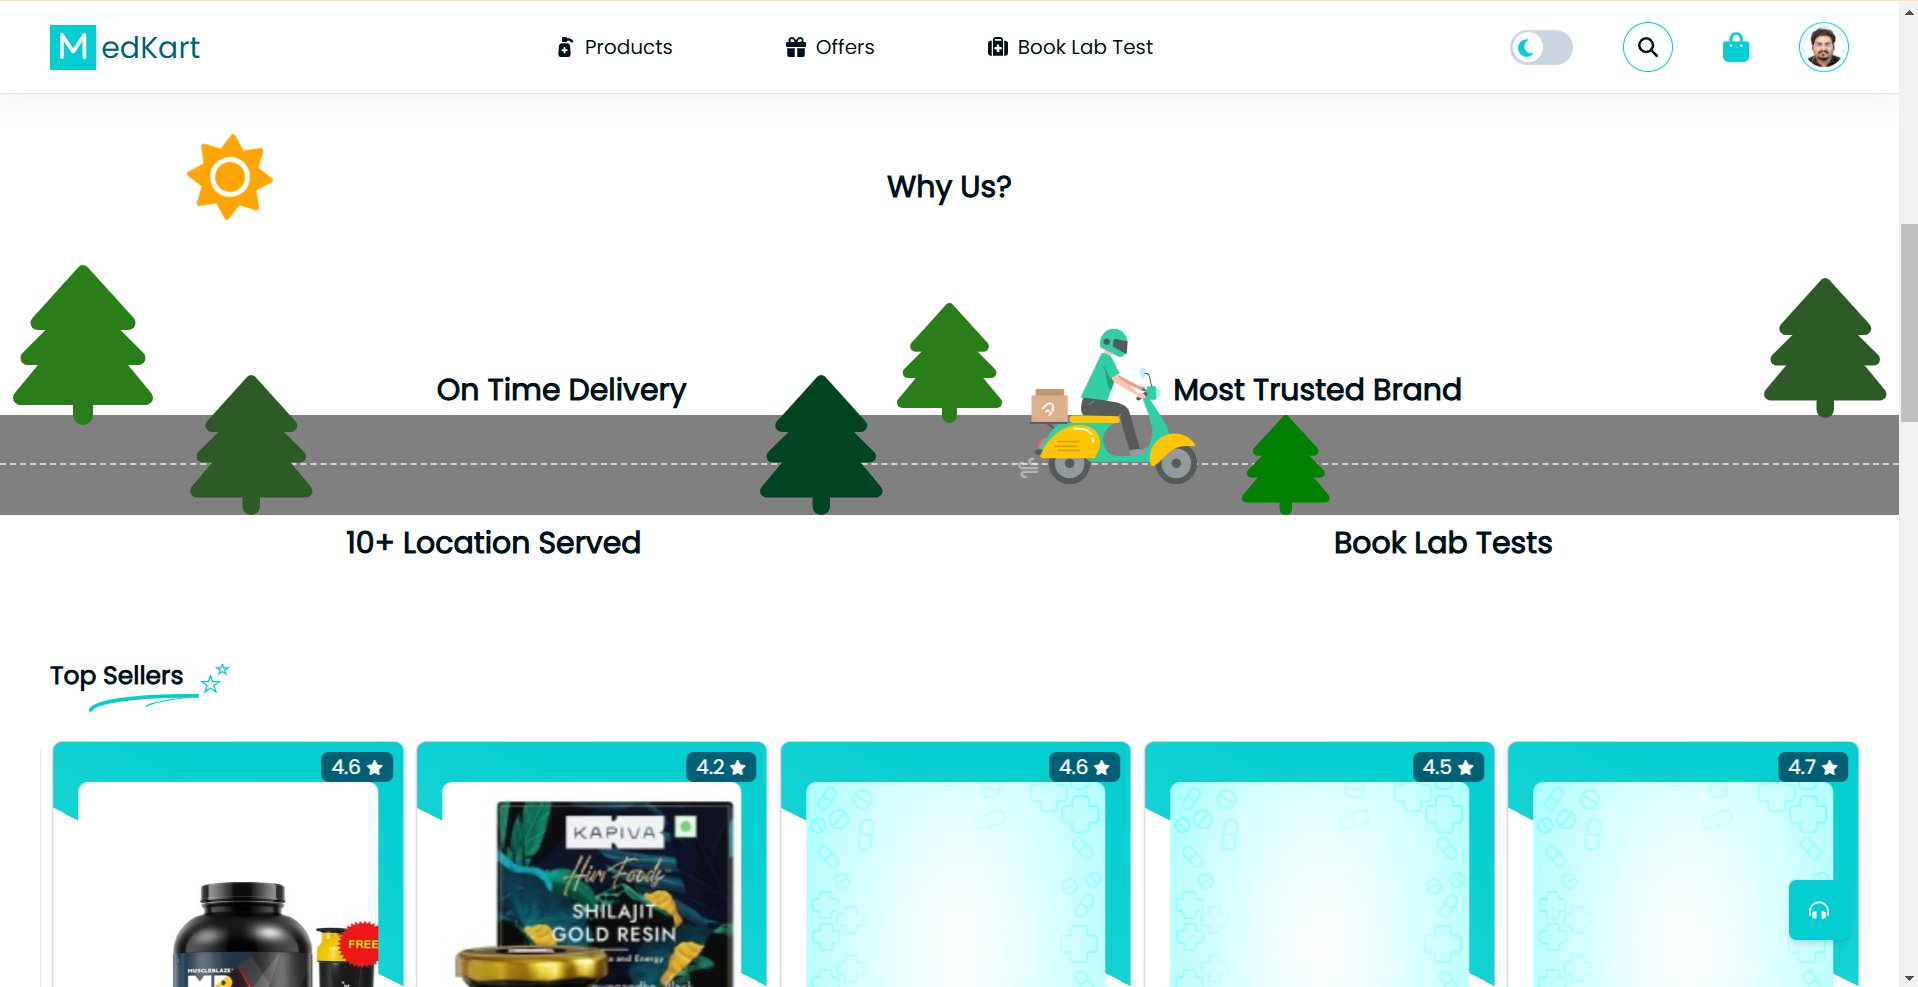Open the Kapiva Shilajit Gold Resin card
Viewport: 1918px width, 987px height.
click(592, 865)
